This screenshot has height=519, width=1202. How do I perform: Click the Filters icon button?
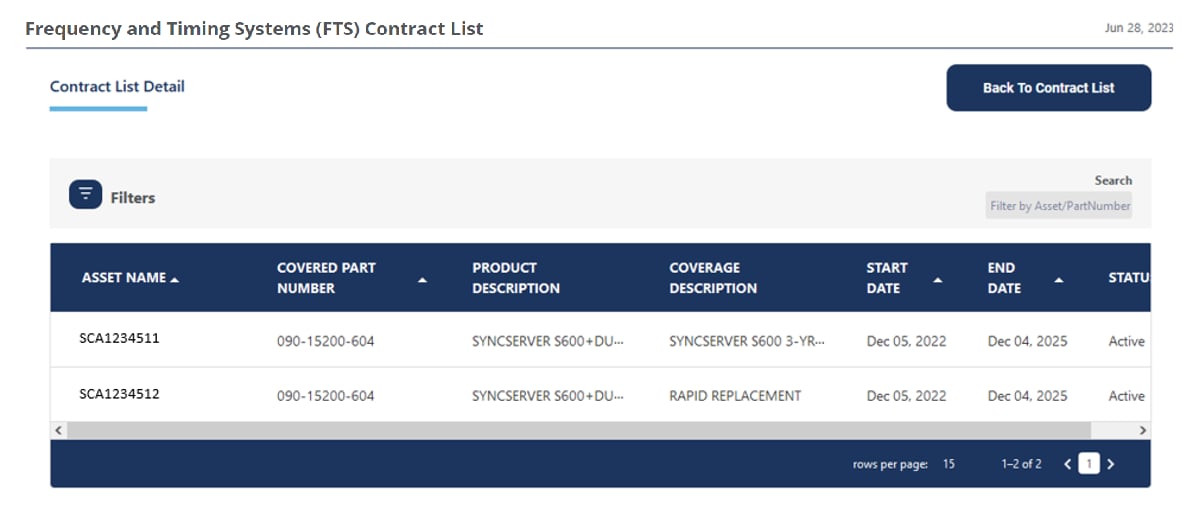point(85,194)
